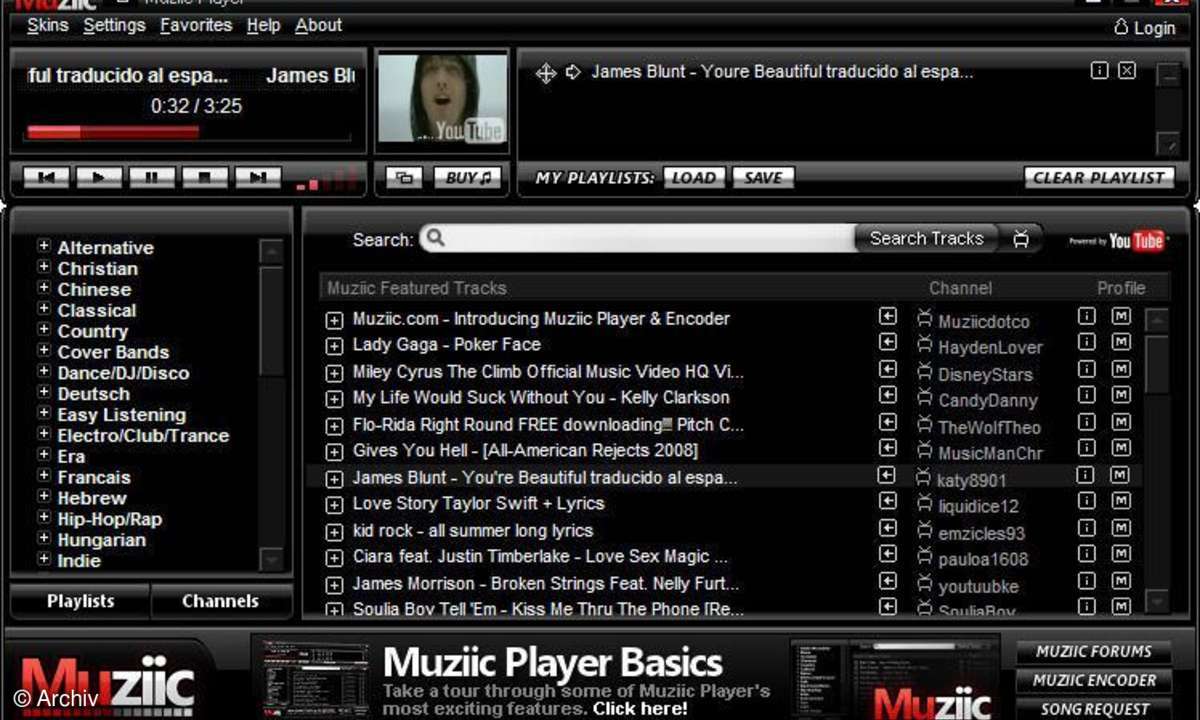Start playback with the play button
The width and height of the screenshot is (1200, 720).
pyautogui.click(x=99, y=178)
